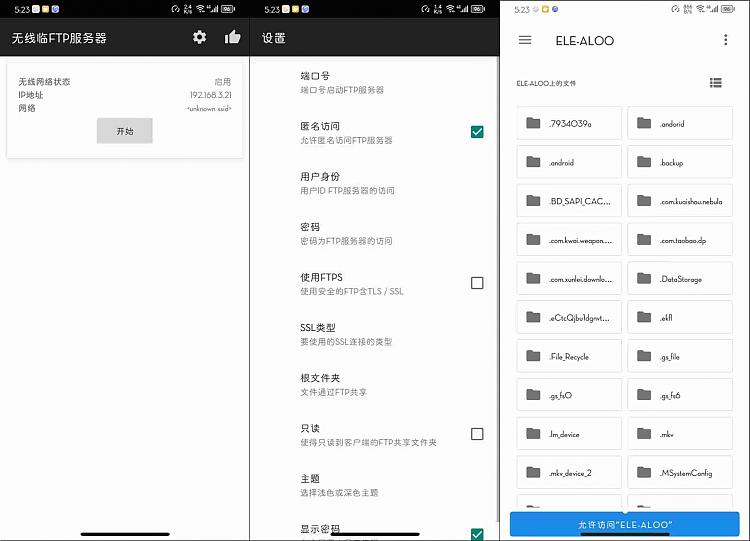Viewport: 750px width, 541px height.
Task: Tap the thumbs-up rate icon
Action: pyautogui.click(x=233, y=37)
